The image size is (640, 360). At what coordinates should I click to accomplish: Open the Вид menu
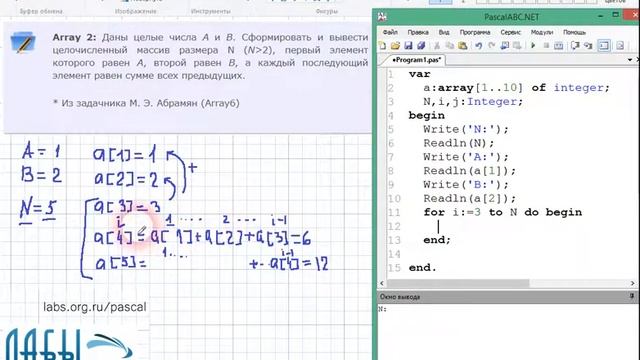pyautogui.click(x=444, y=32)
